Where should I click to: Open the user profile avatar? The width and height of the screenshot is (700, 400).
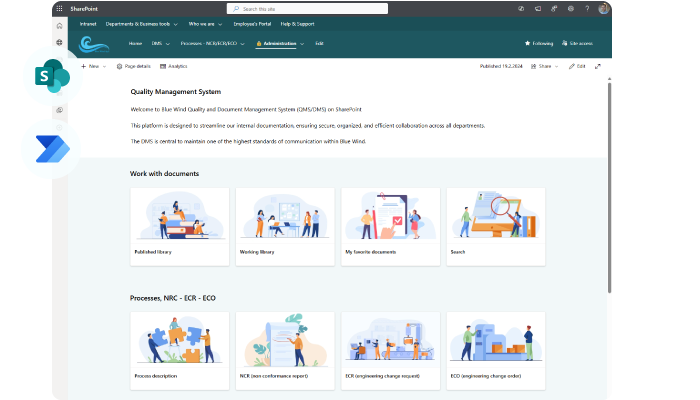pos(603,8)
